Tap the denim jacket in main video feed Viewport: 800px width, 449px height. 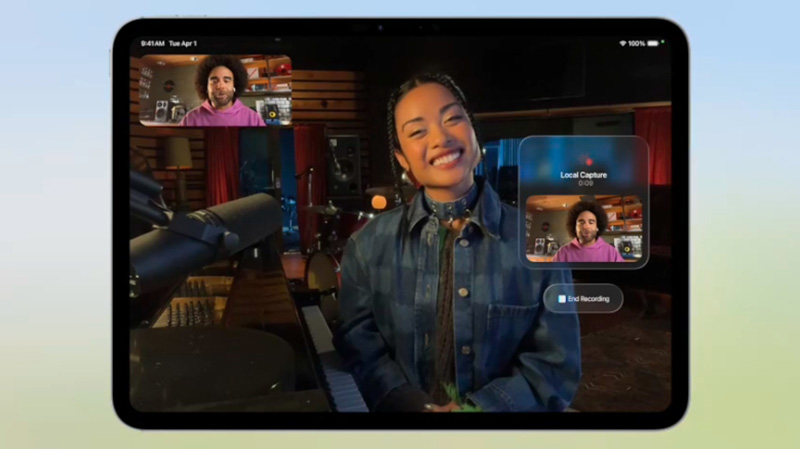click(x=500, y=300)
